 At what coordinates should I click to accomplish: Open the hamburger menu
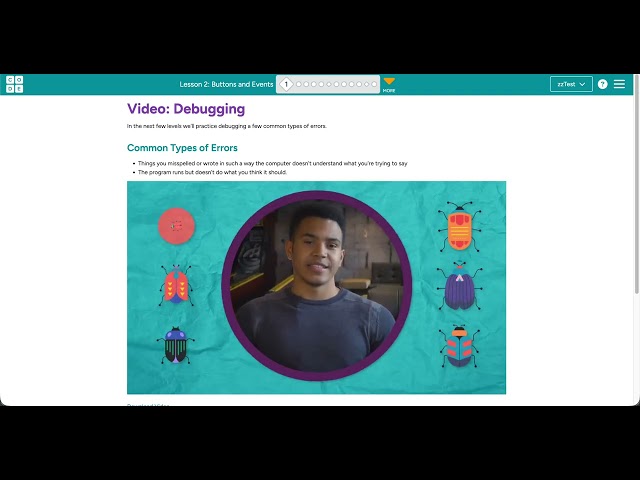(x=619, y=84)
